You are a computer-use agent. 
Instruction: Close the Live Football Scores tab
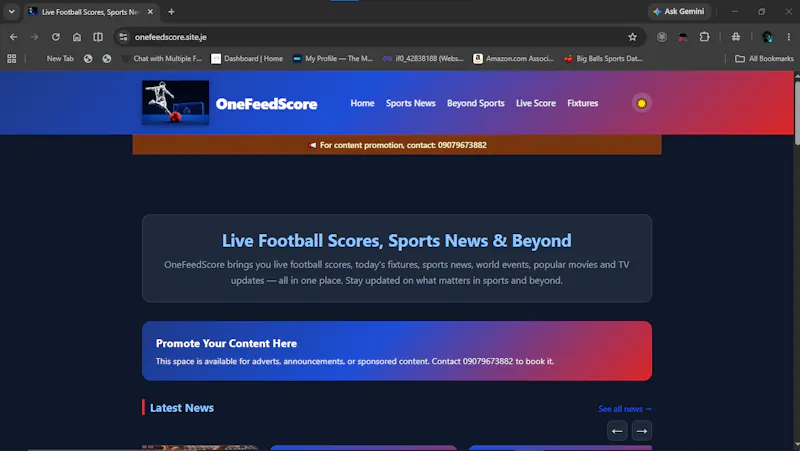click(150, 12)
